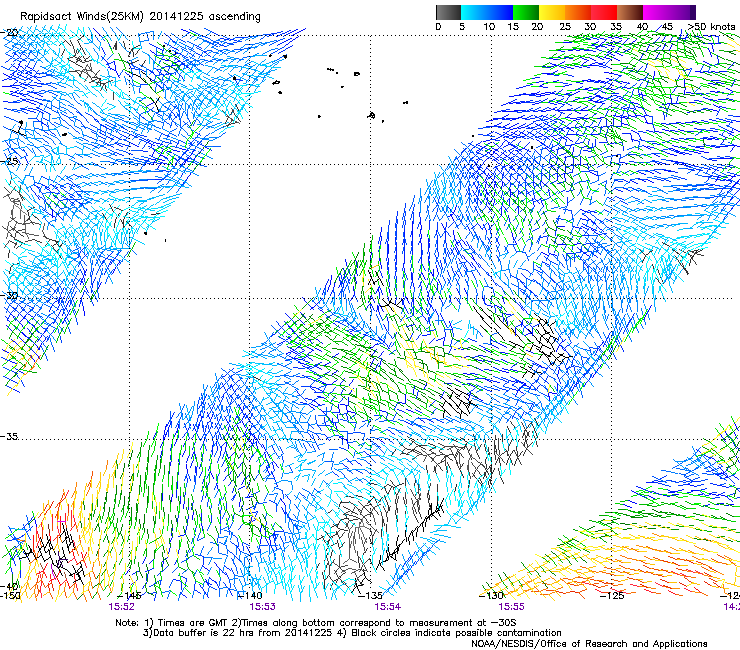This screenshot has width=740, height=650.
Task: Click the NOAA/NESDIS credit text
Action: [x=589, y=644]
